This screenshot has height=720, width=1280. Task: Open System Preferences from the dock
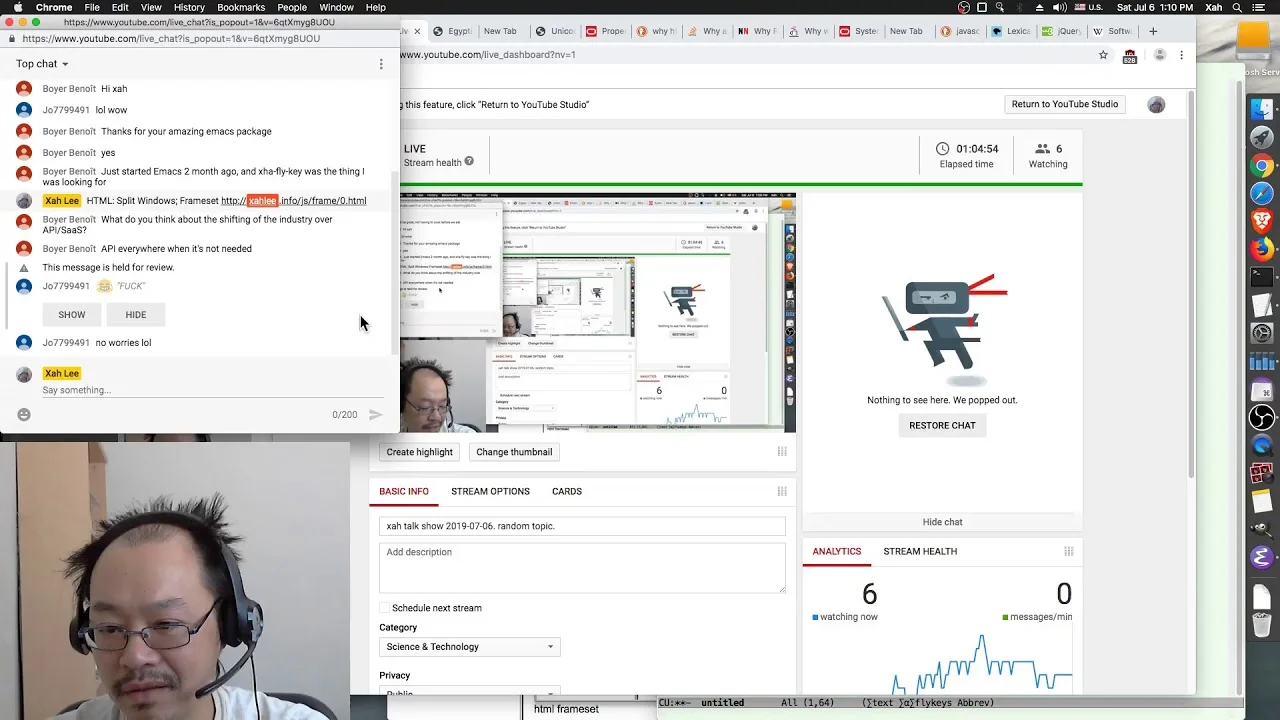[1262, 333]
